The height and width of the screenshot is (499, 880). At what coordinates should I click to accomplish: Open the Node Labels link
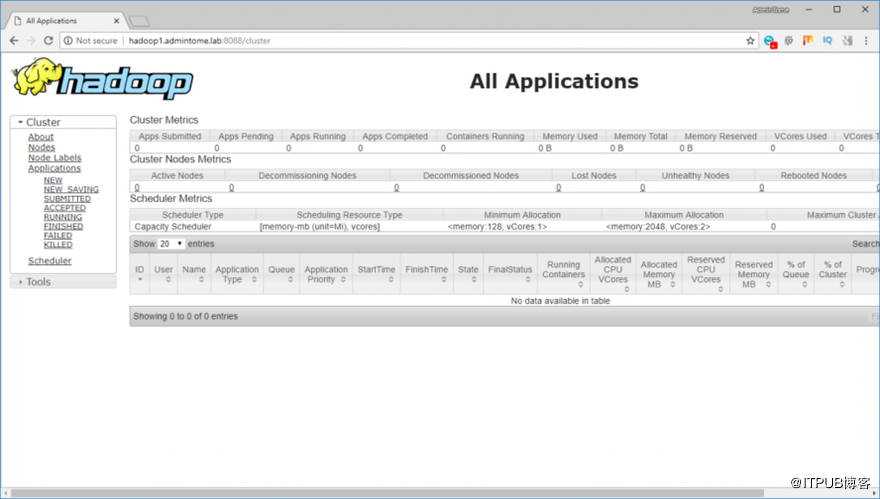(x=54, y=158)
